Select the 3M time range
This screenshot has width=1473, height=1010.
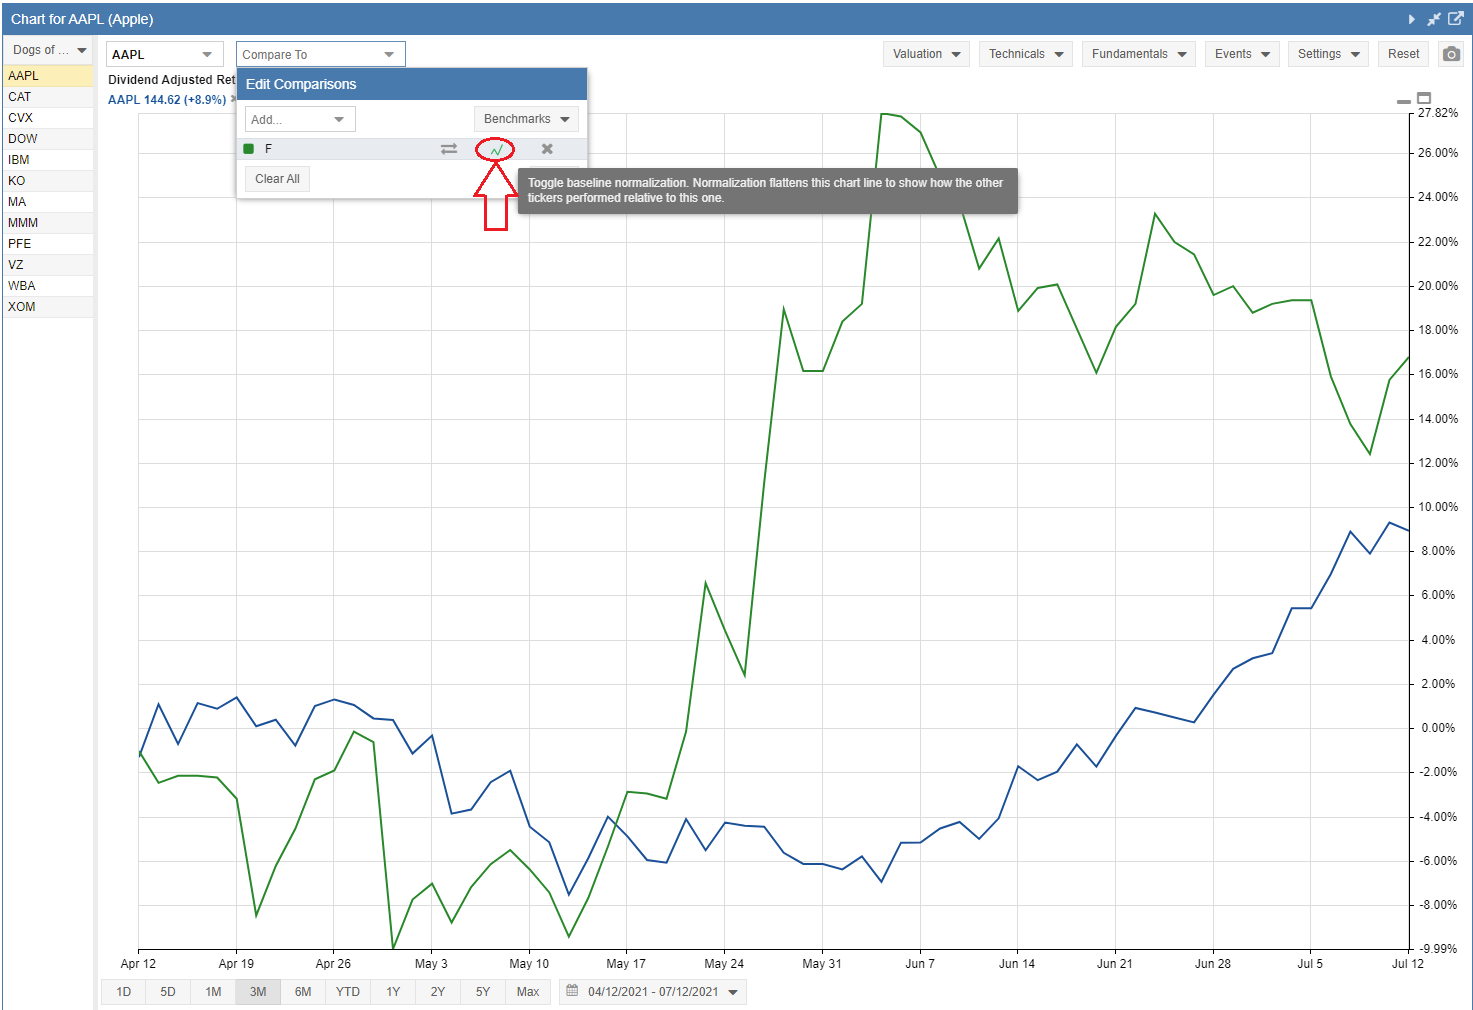click(x=258, y=992)
